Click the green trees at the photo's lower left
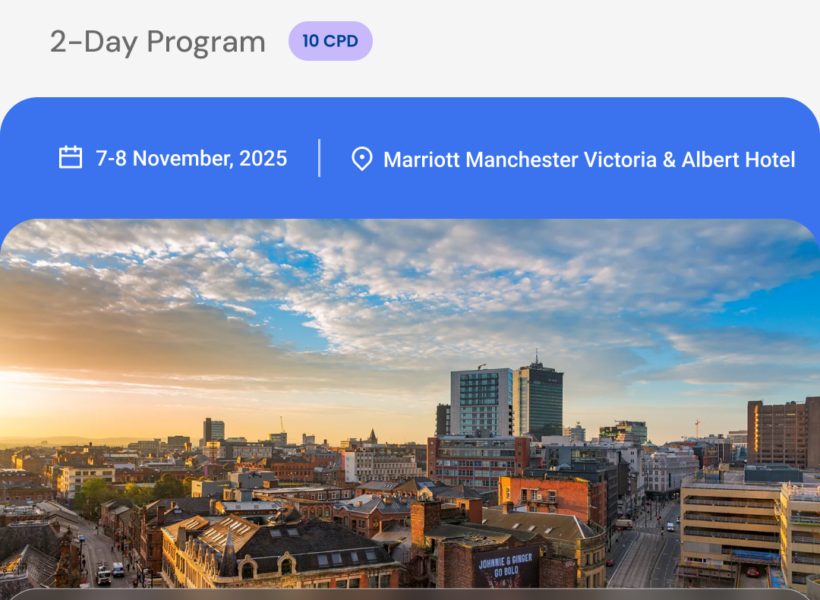820x600 pixels. pyautogui.click(x=95, y=495)
